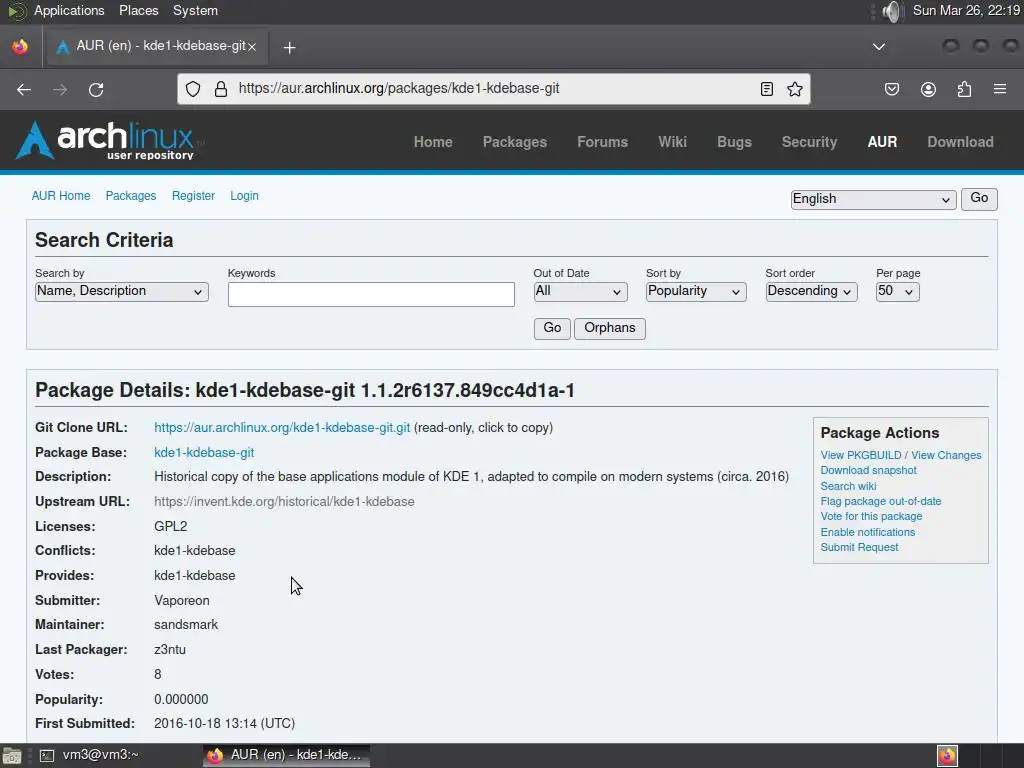
Task: Click Search wiki link
Action: click(x=848, y=486)
